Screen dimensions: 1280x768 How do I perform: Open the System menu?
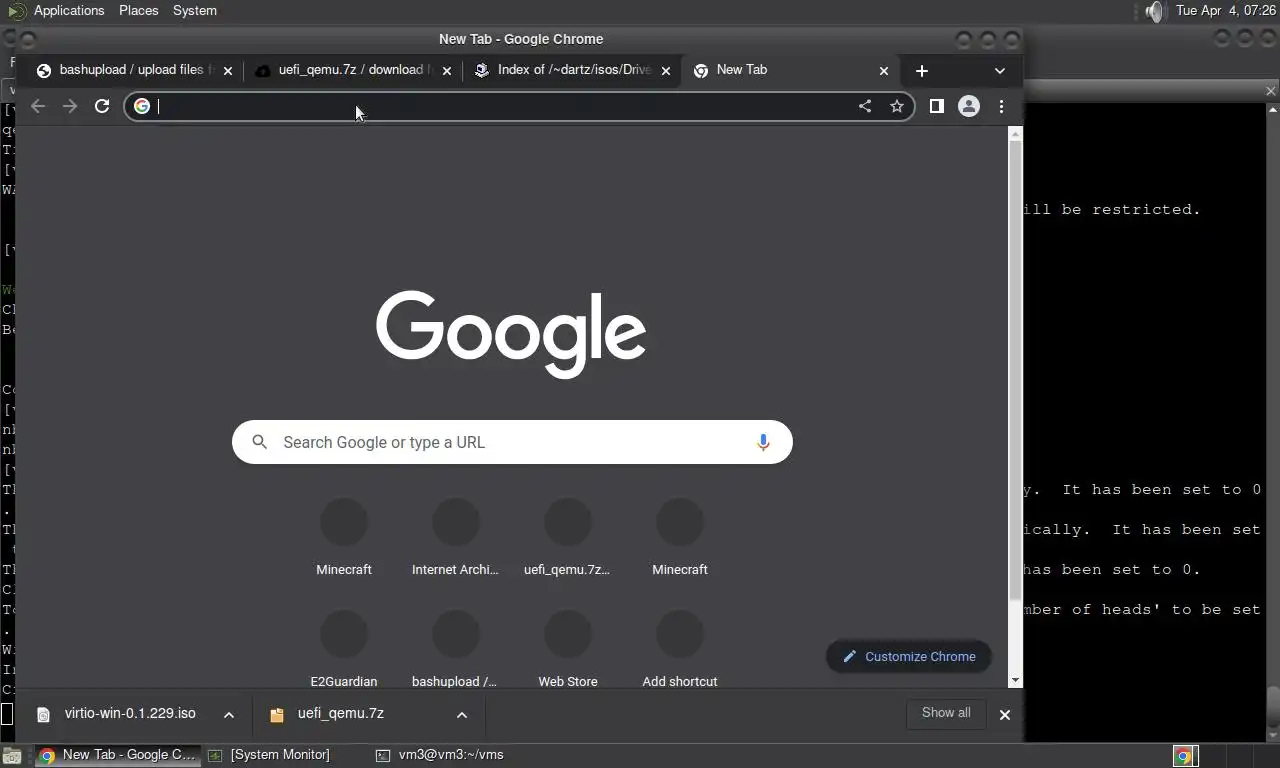pyautogui.click(x=195, y=10)
